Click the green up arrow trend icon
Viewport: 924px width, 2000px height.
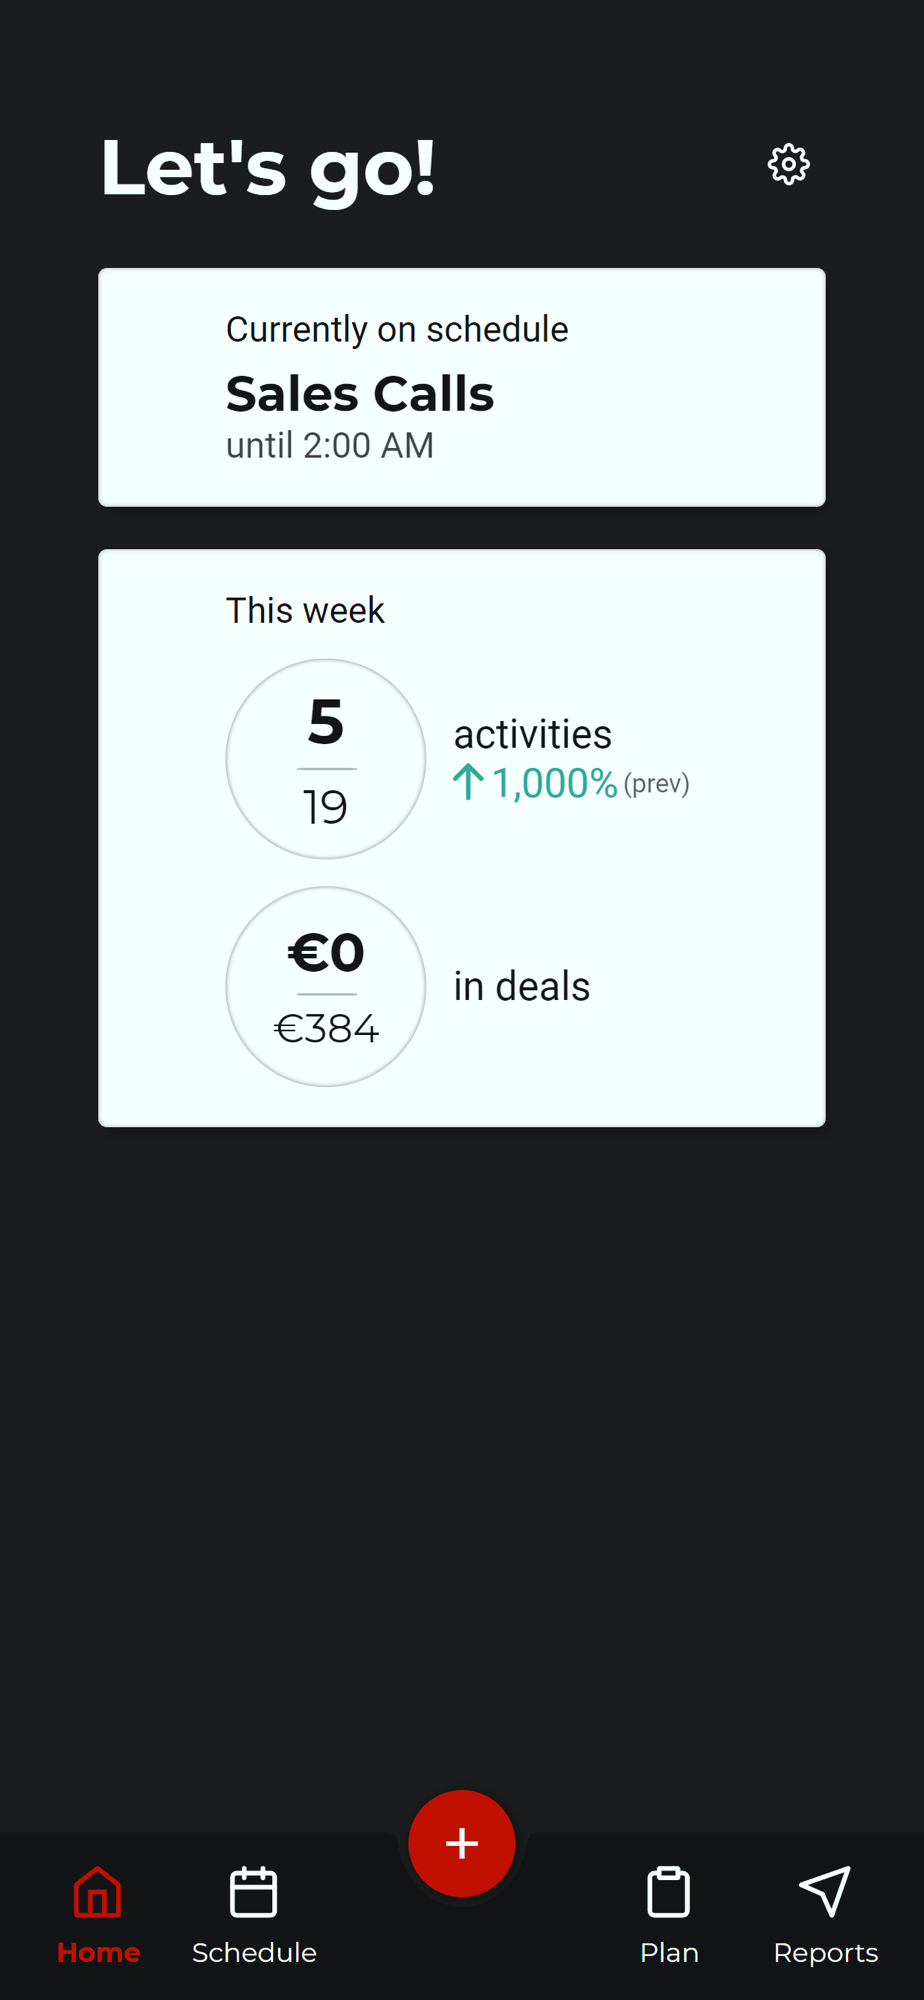pos(468,782)
